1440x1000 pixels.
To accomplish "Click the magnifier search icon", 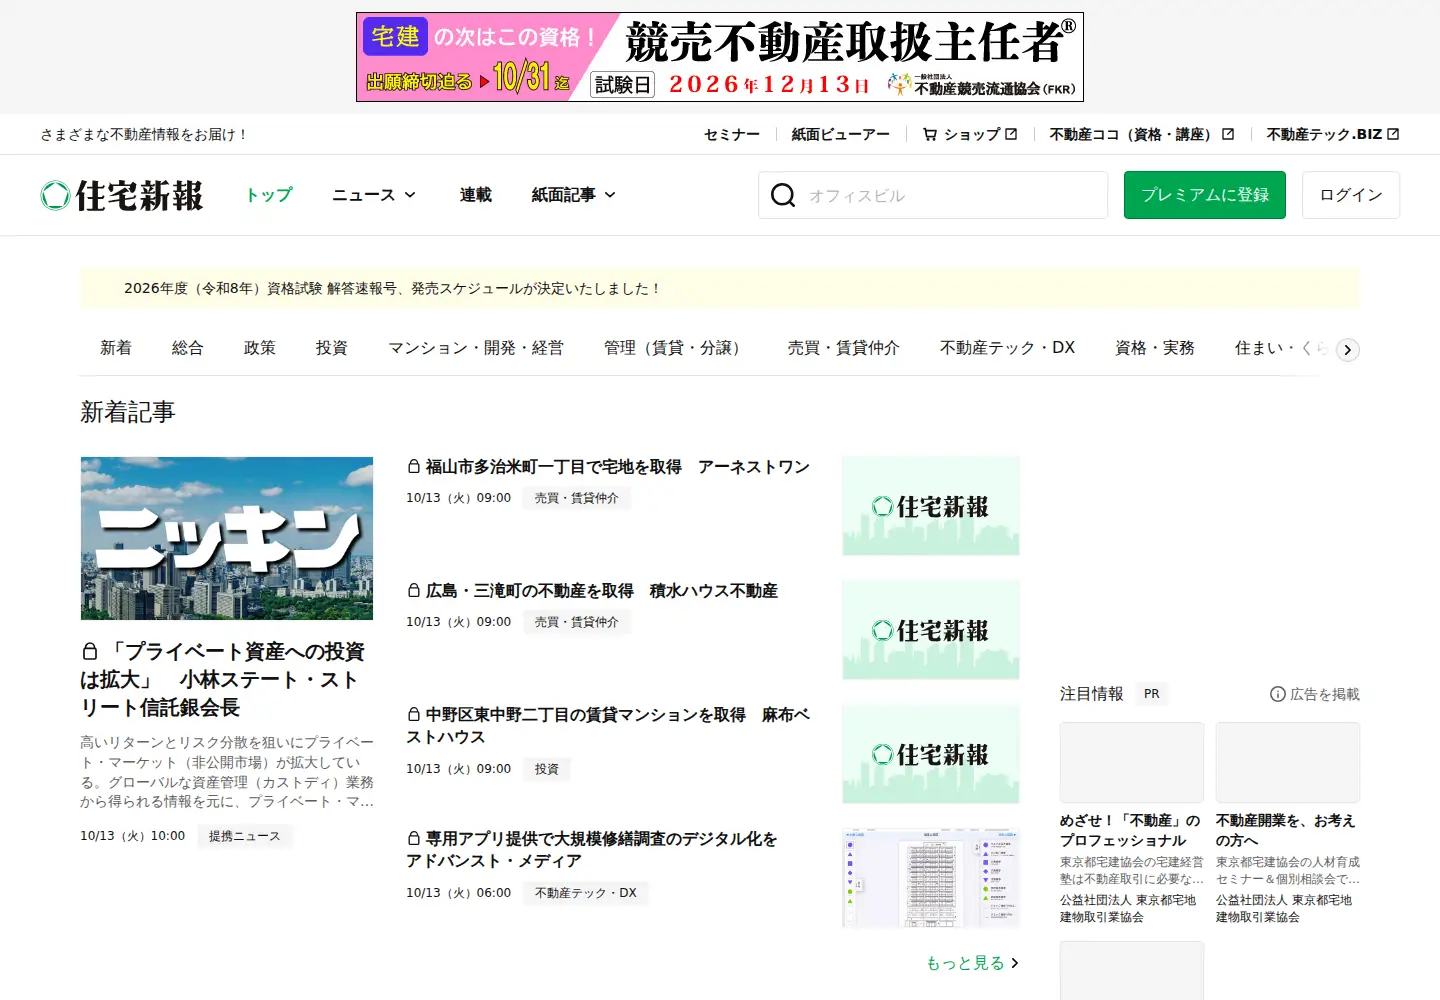I will point(783,195).
